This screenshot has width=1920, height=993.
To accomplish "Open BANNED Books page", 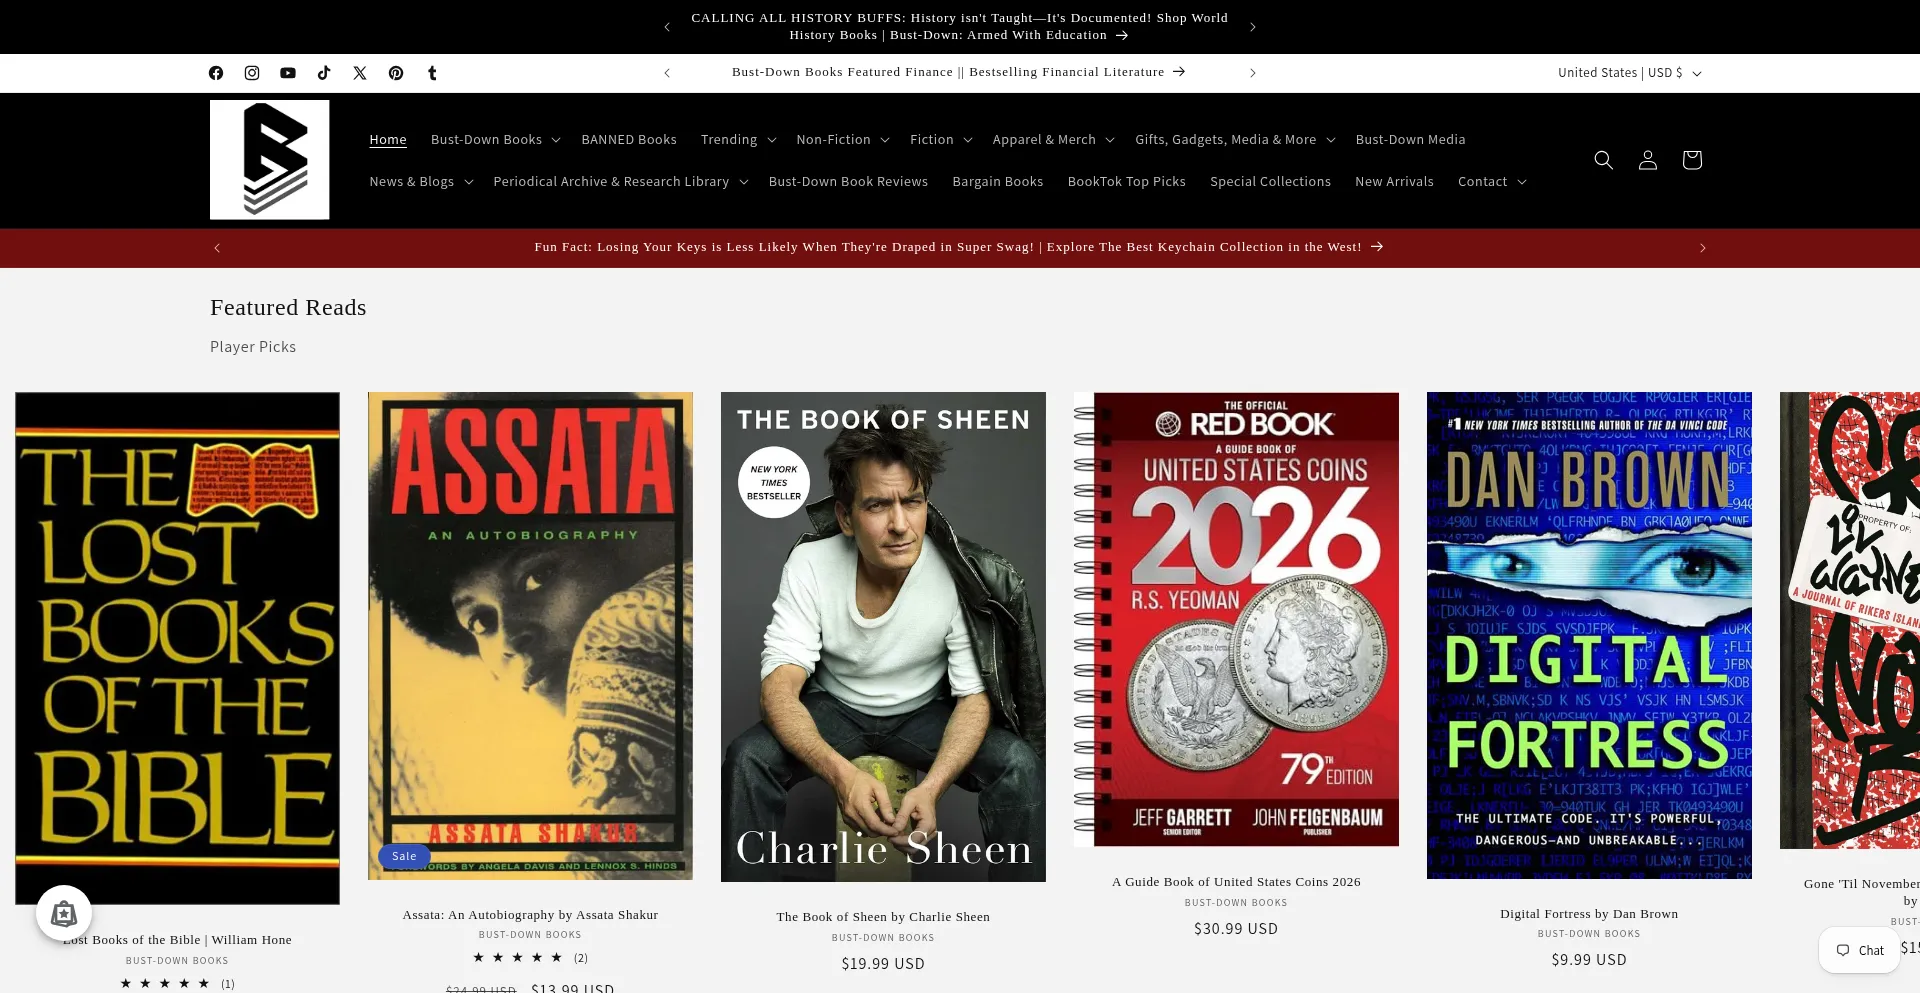I will [629, 140].
